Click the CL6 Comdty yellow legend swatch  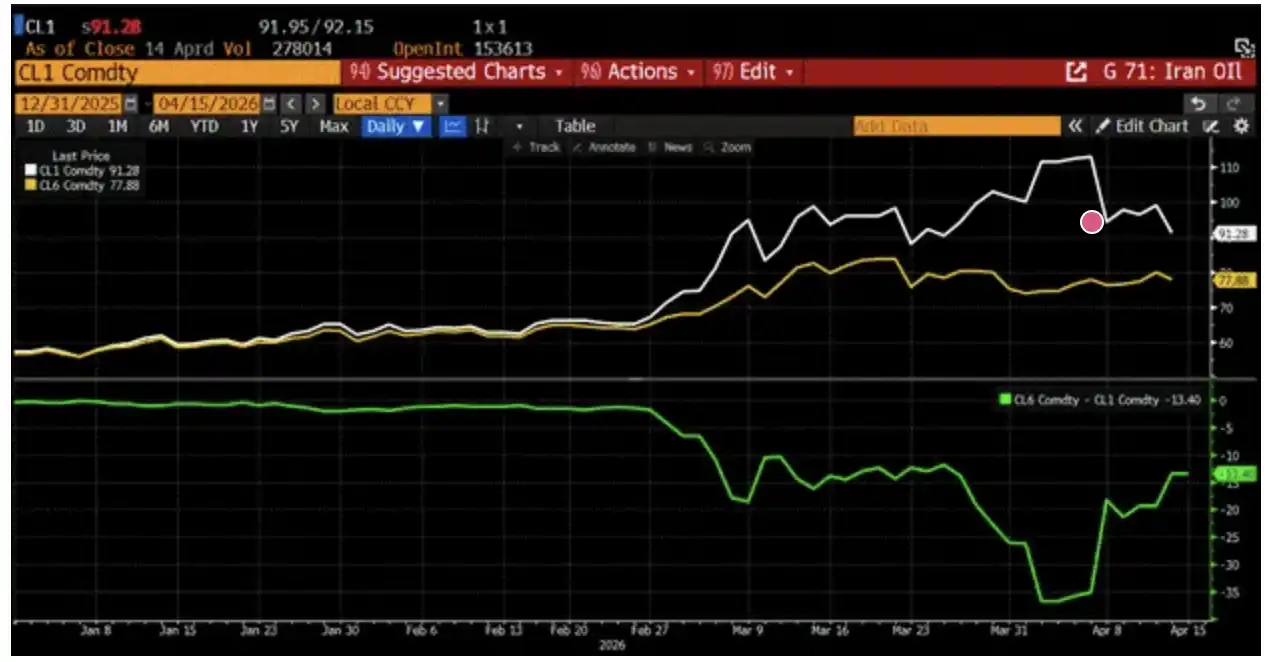[28, 185]
